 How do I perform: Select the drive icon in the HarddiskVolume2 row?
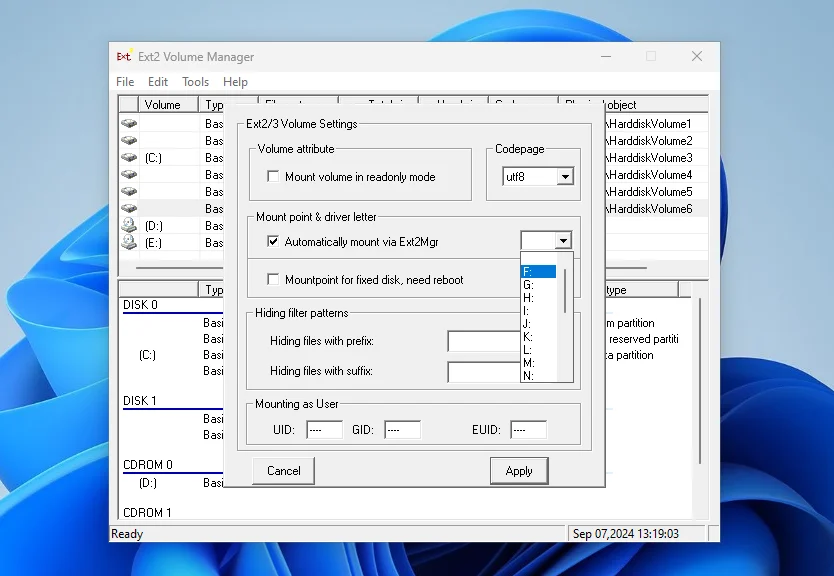129,141
